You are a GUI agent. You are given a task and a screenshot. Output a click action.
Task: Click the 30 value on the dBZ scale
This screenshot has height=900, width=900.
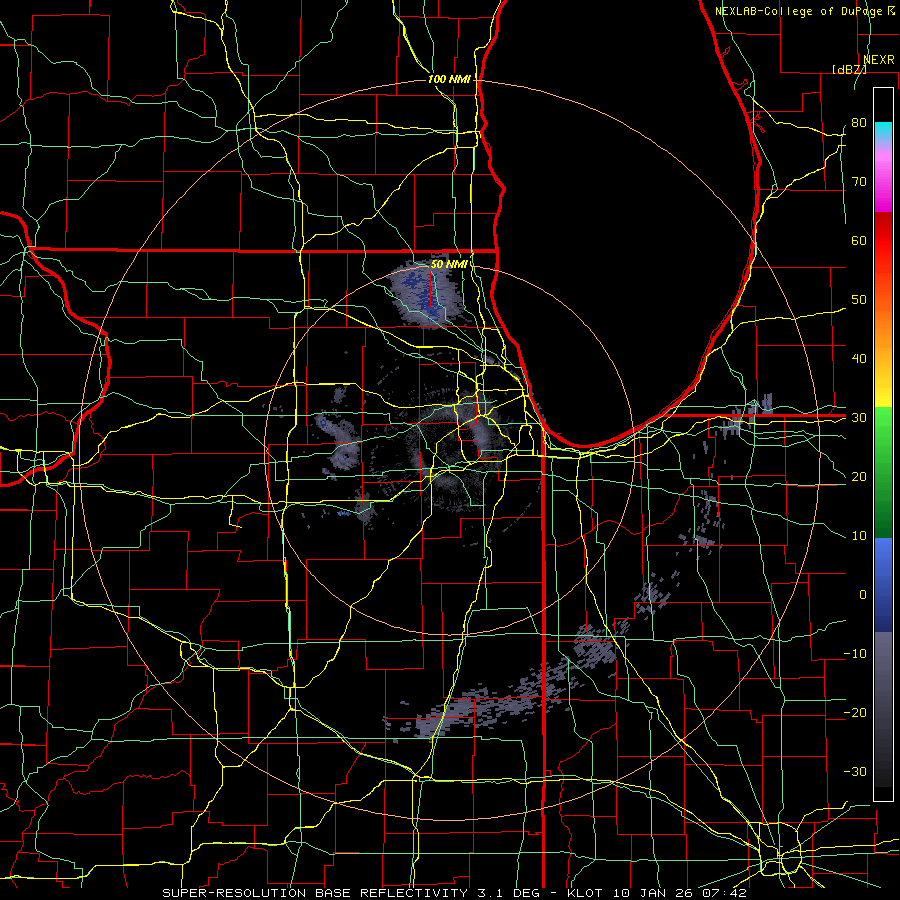tap(859, 418)
